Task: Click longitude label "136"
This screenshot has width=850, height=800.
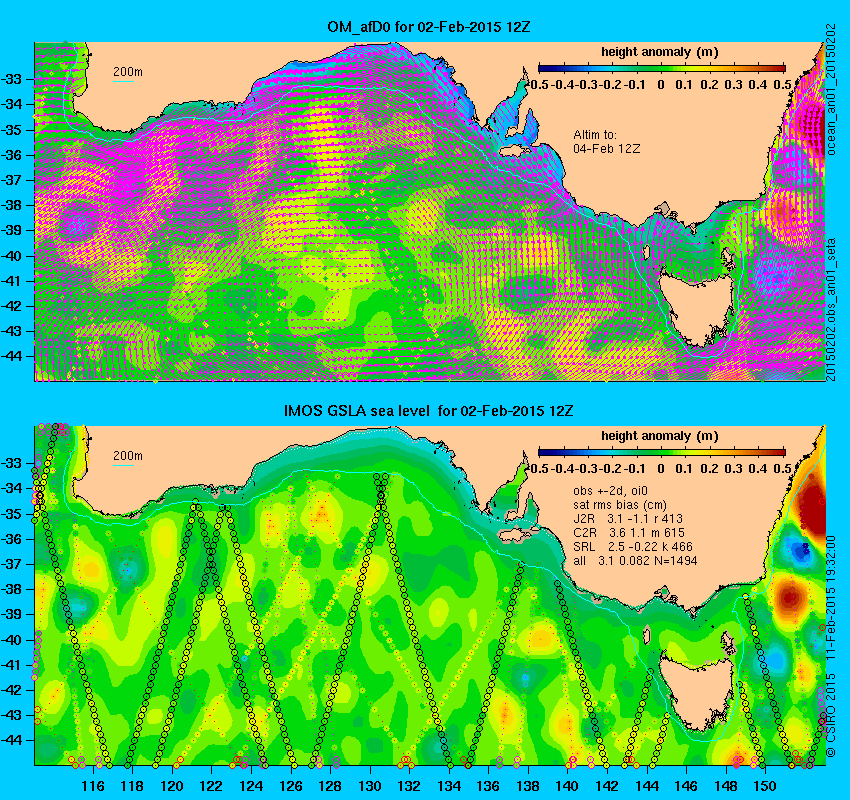Action: [489, 786]
